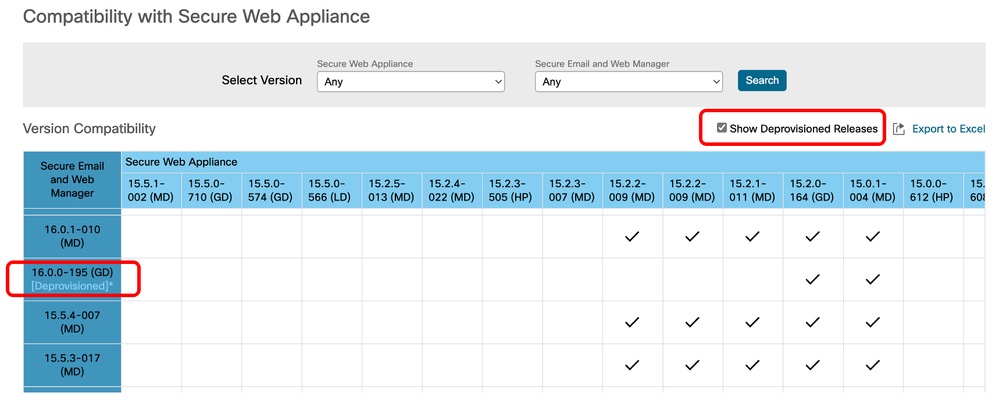This screenshot has height=400, width=999.
Task: Open the Secure Email and Web Manager dropdown
Action: click(x=628, y=81)
